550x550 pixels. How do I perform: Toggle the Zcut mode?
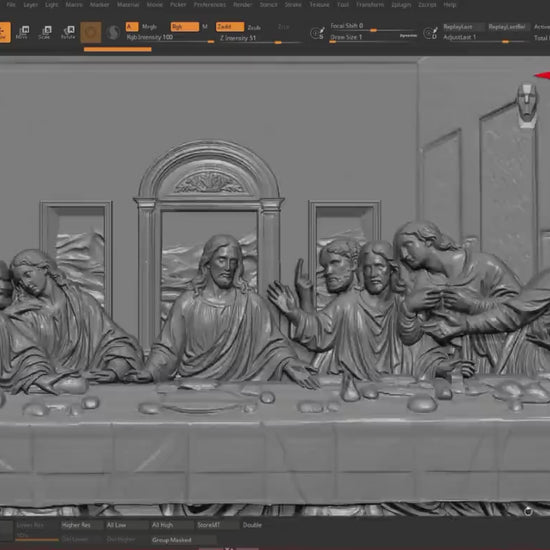point(283,27)
